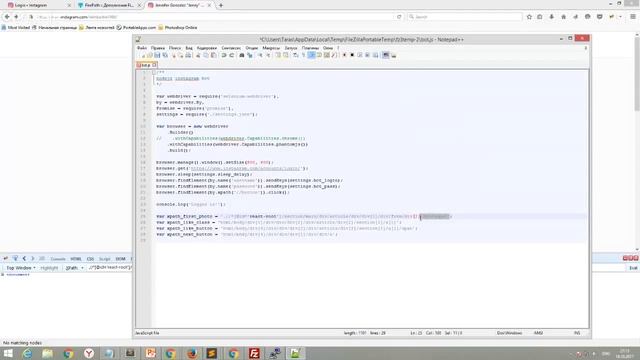Click the Firebug inspect element icon
The height and width of the screenshot is (360, 640).
click(15, 258)
